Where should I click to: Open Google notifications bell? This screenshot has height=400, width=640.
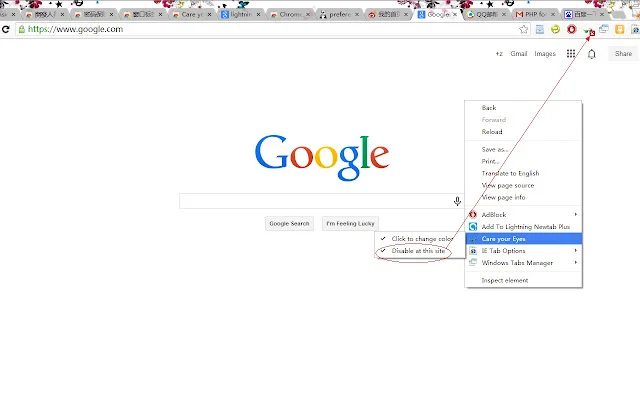pos(591,54)
